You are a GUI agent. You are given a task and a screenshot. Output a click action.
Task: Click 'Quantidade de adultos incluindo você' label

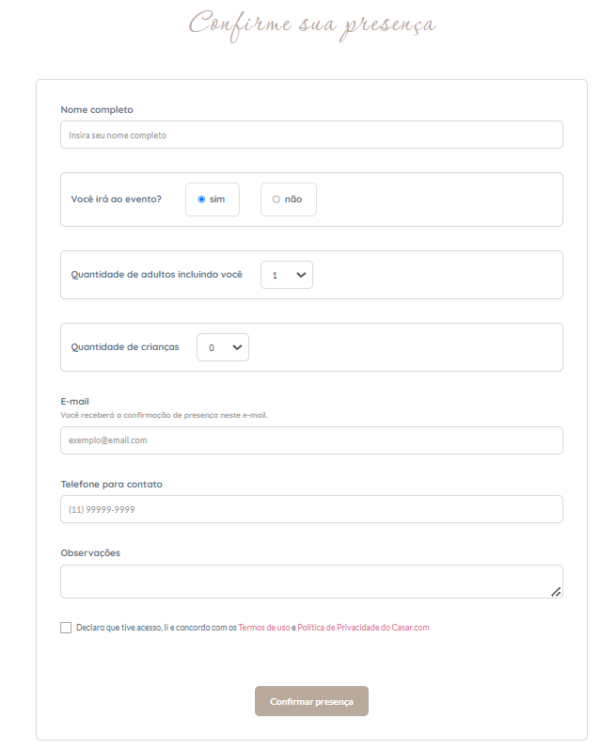(x=156, y=275)
